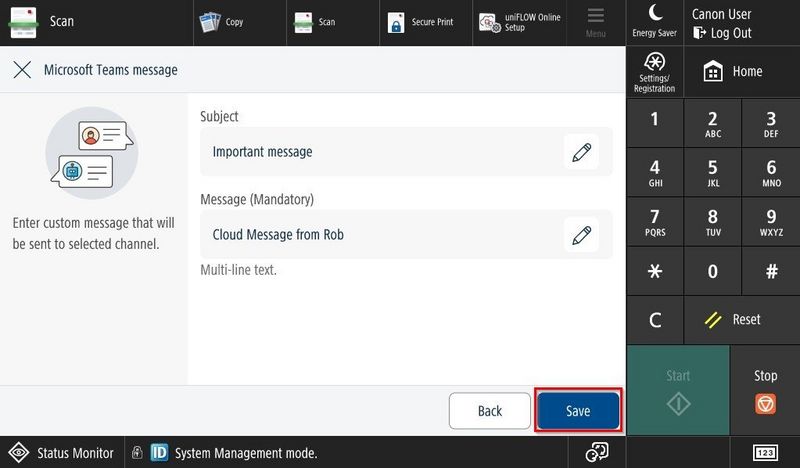800x468 pixels.
Task: Edit the Message field with pencil icon
Action: (581, 235)
